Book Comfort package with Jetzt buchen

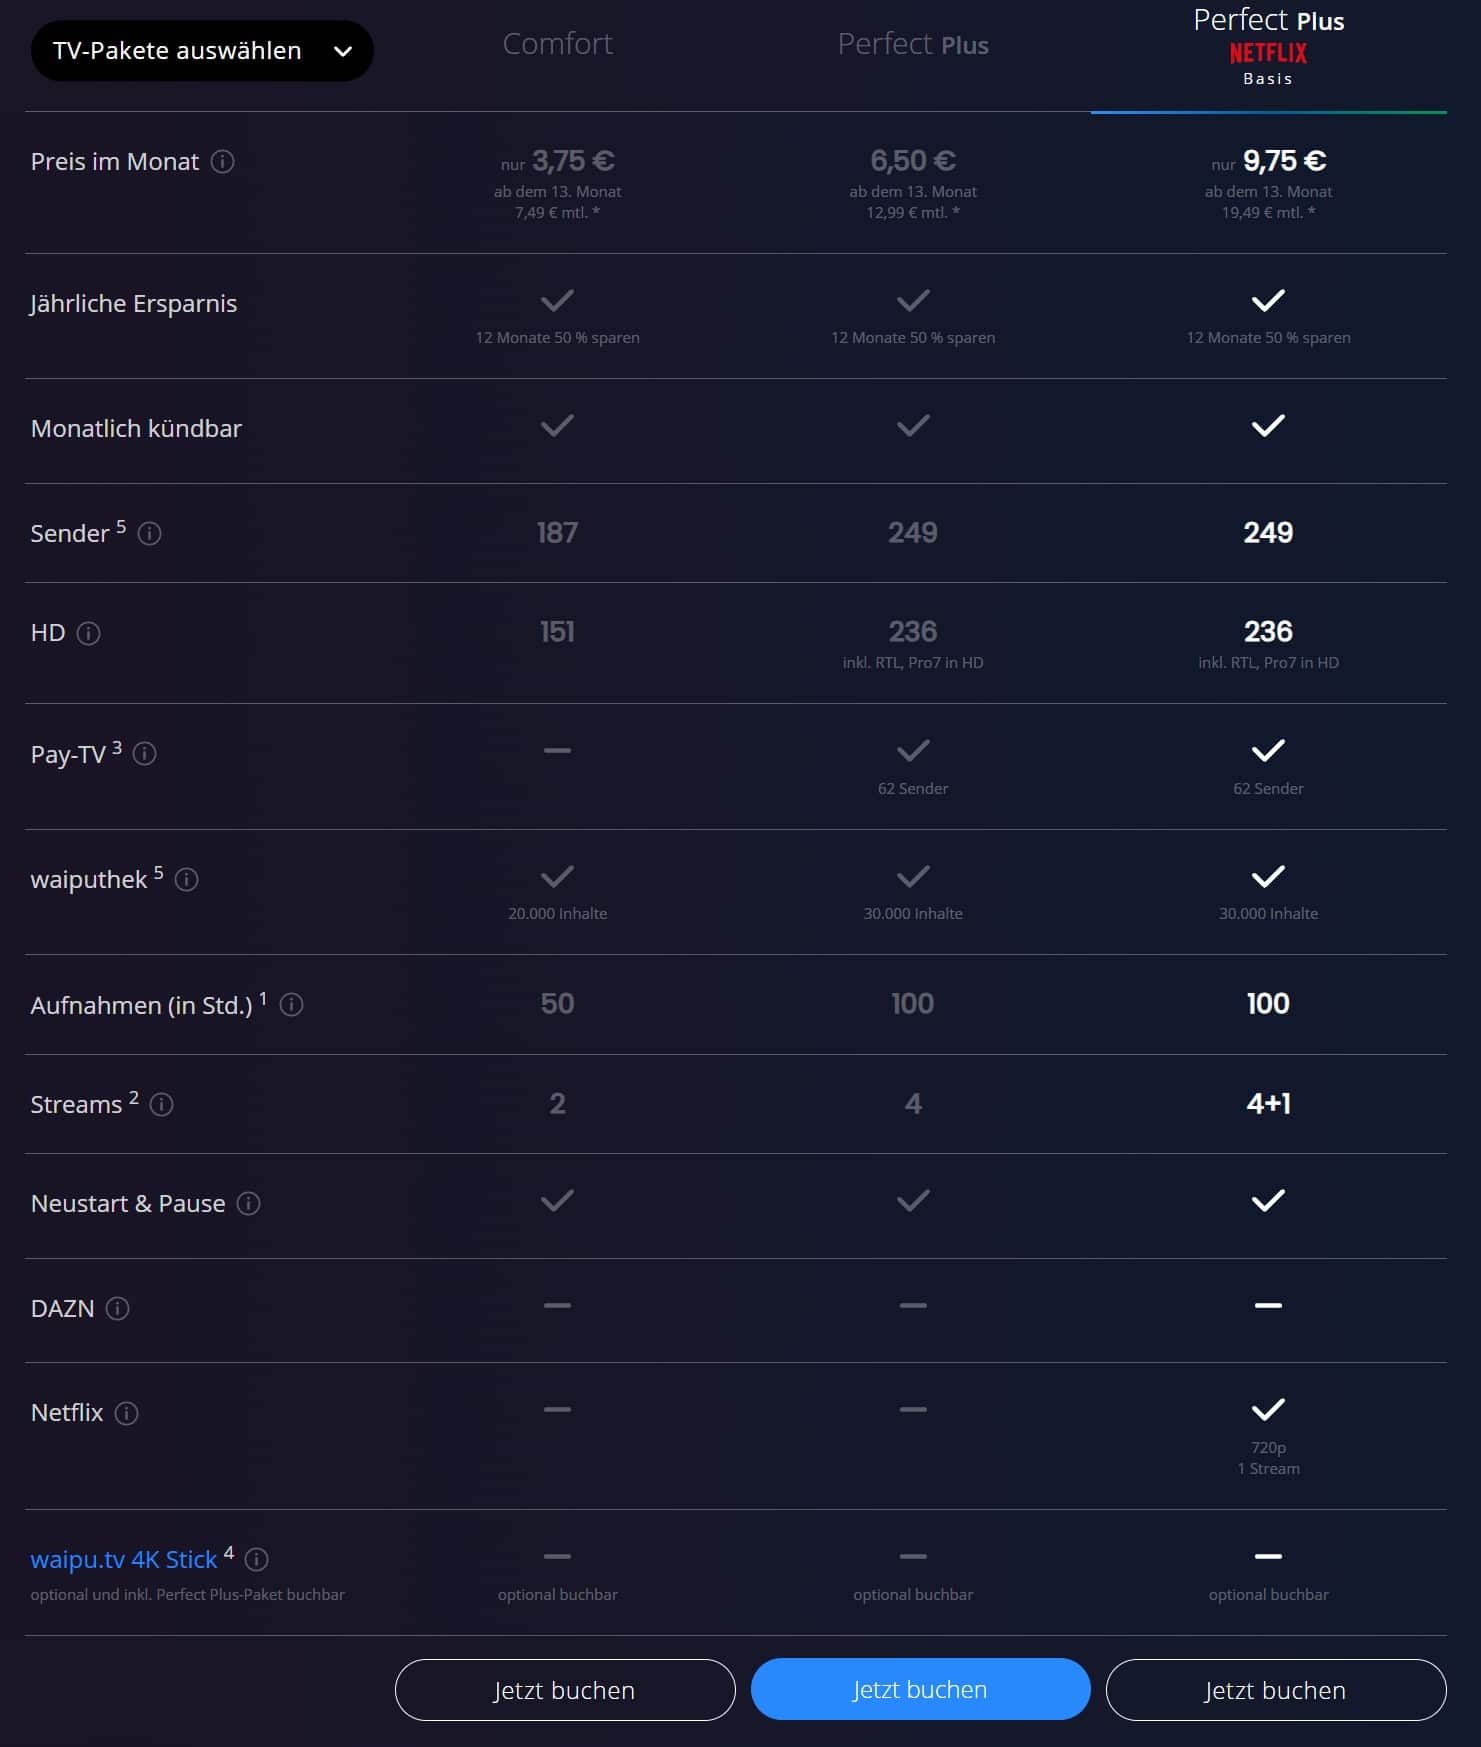(565, 1690)
